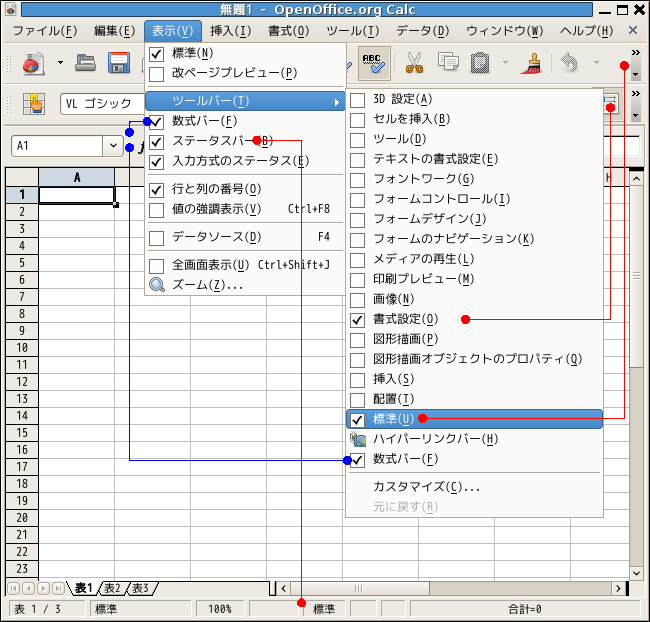Enable 値の強調表示(V) checkbox

coord(156,210)
